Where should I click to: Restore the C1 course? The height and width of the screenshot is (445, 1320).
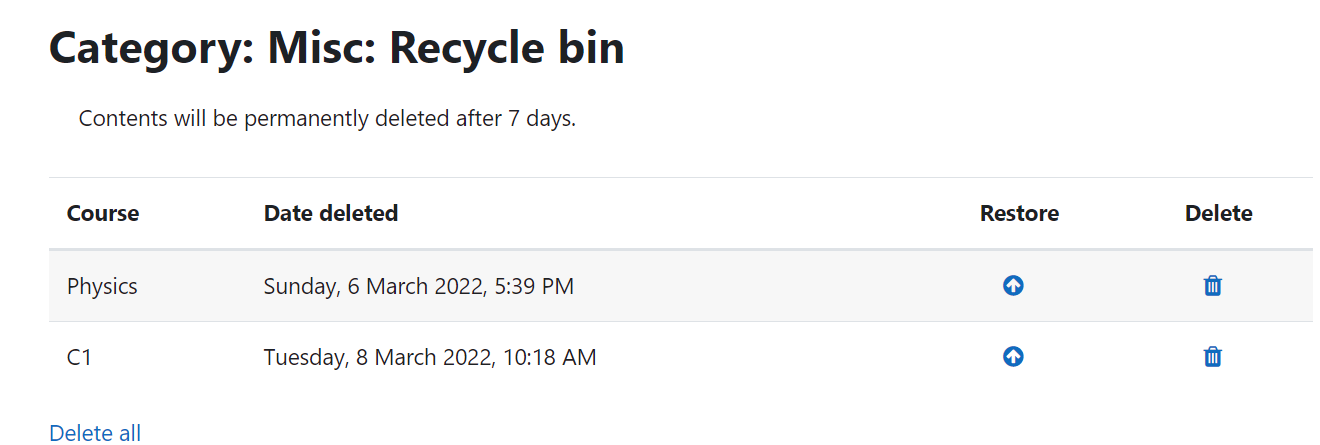(x=1013, y=356)
